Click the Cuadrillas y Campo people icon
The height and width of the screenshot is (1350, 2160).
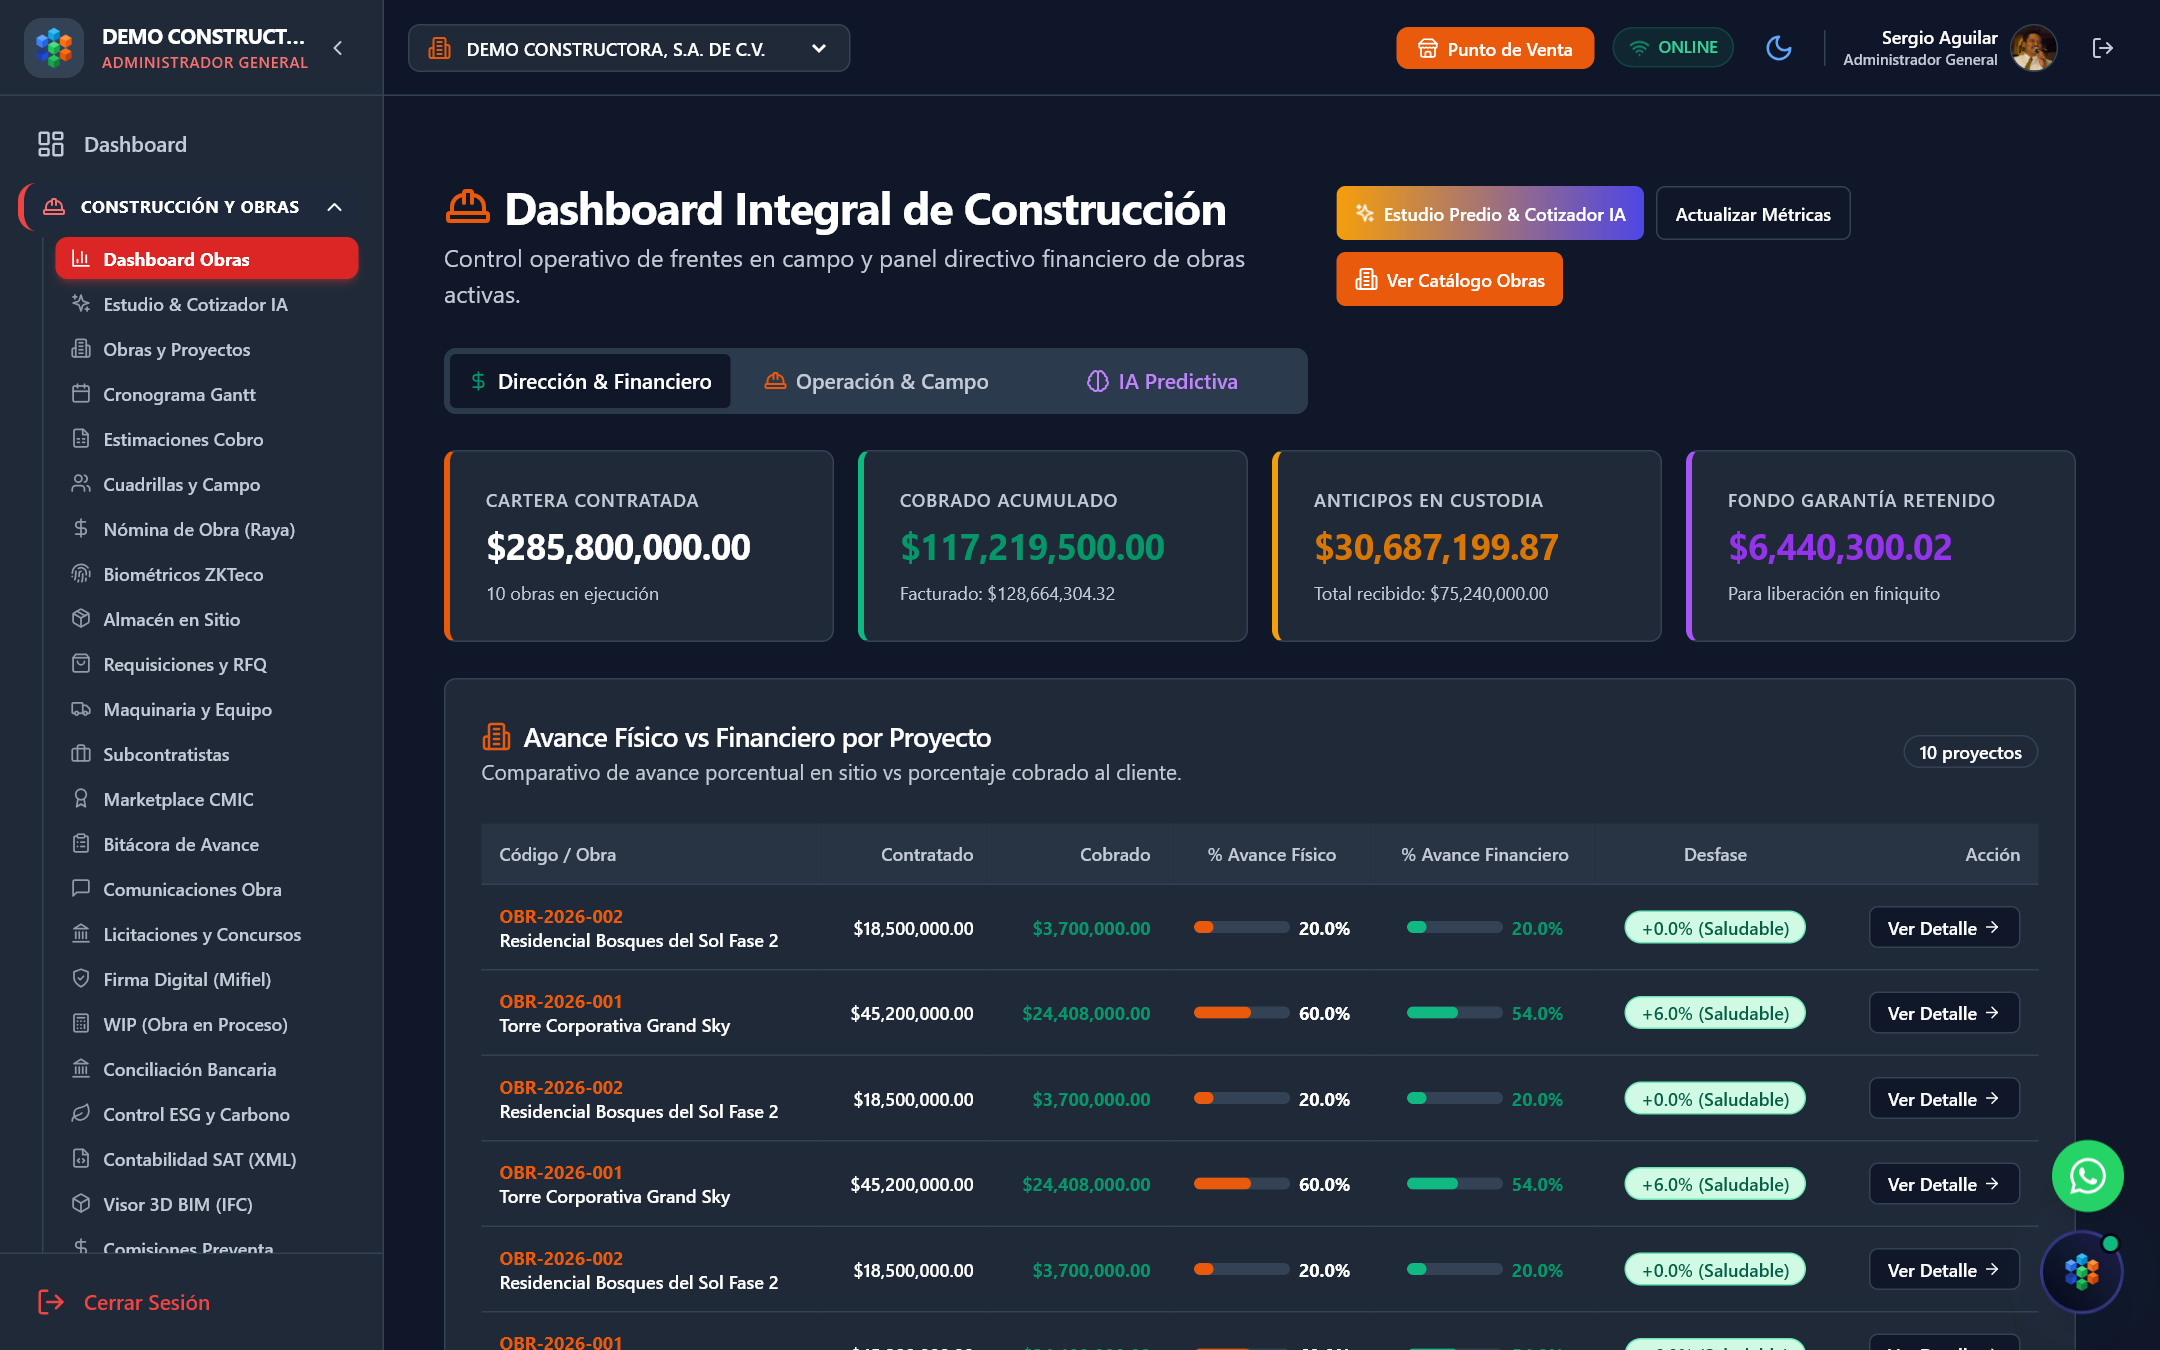pos(81,484)
